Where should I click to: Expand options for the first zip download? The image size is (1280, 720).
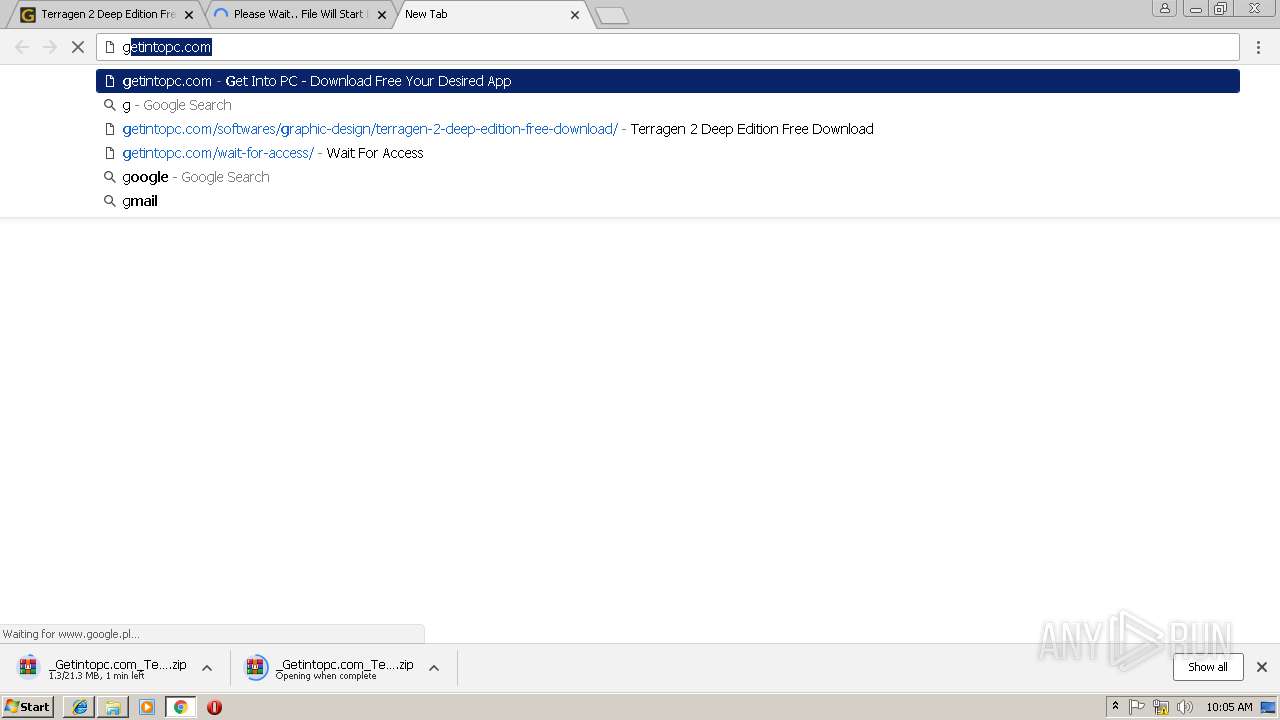[x=207, y=668]
